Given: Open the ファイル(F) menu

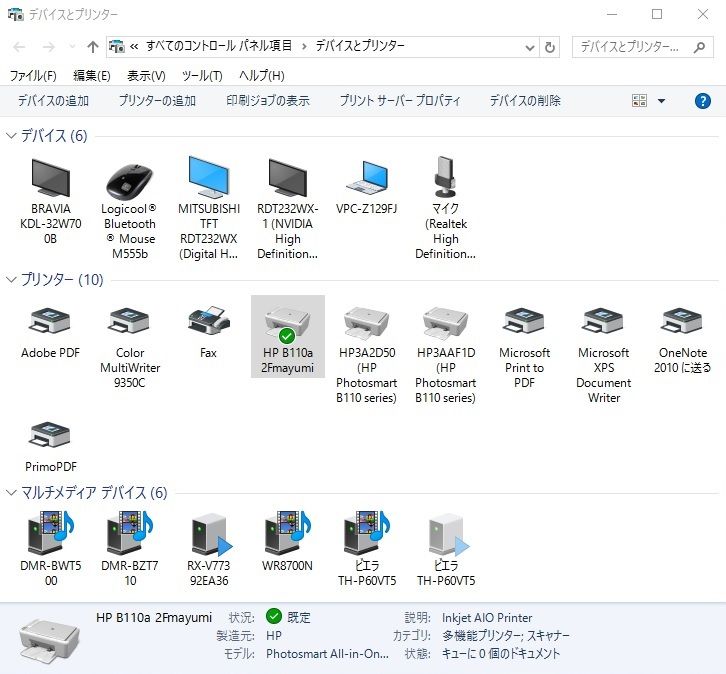Looking at the screenshot, I should tap(33, 75).
